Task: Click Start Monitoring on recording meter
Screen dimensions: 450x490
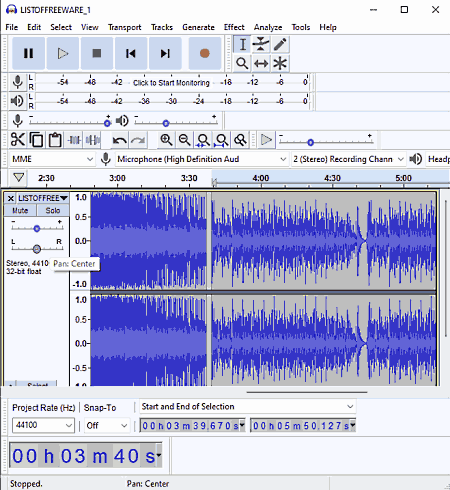Action: [x=171, y=83]
